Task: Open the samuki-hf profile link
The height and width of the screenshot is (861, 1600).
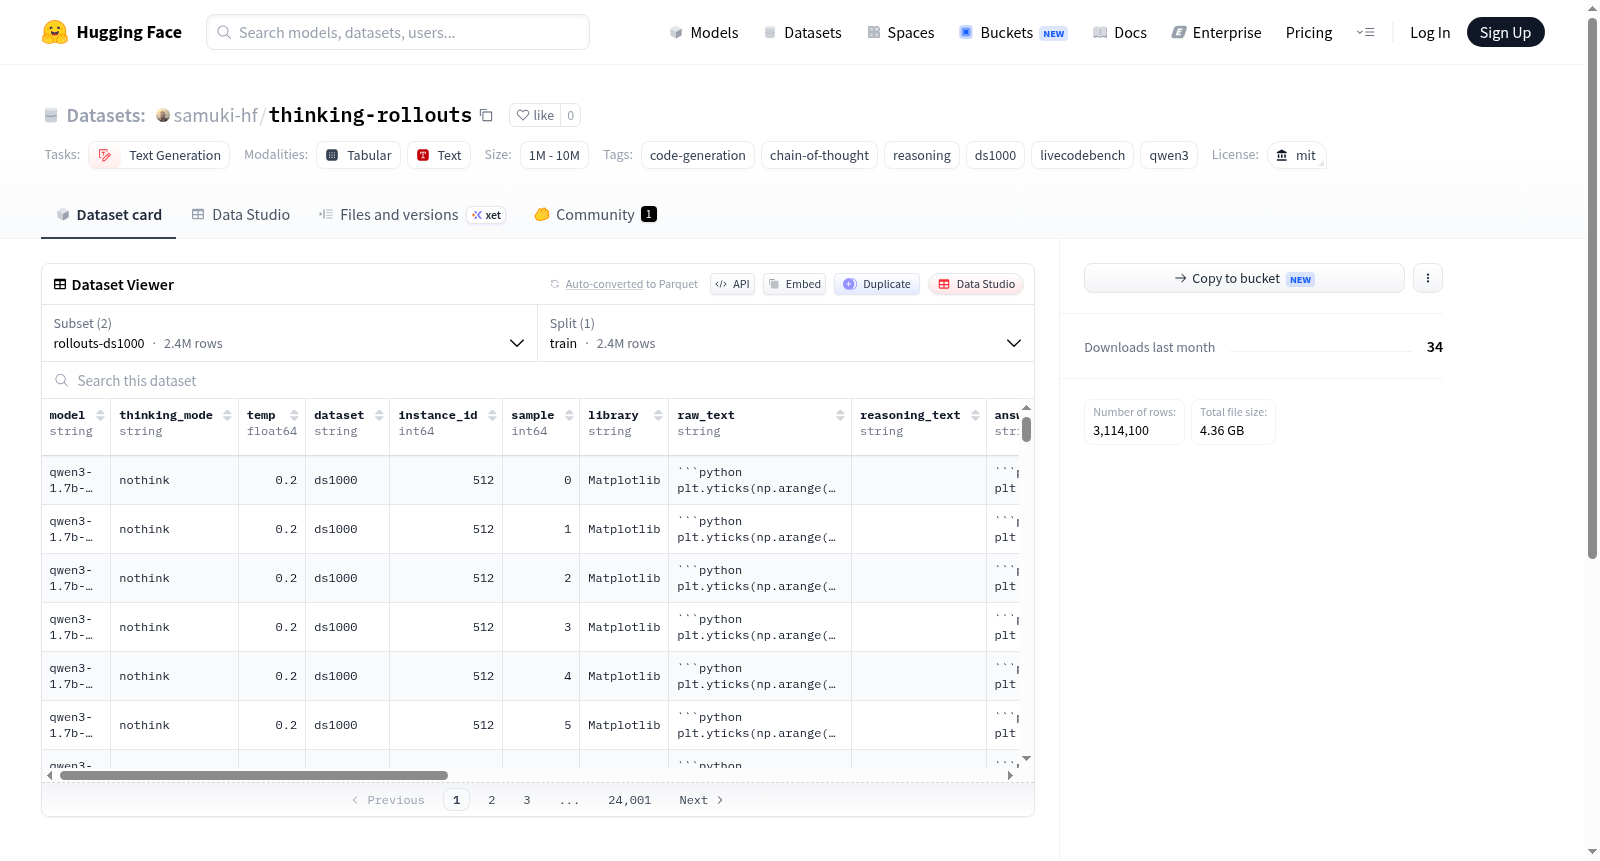Action: point(216,115)
